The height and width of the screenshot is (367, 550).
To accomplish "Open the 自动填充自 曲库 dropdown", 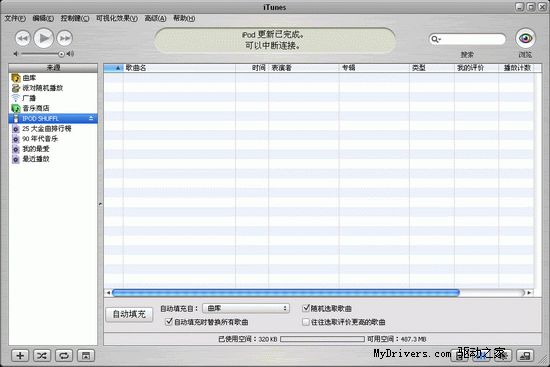I will [x=246, y=308].
